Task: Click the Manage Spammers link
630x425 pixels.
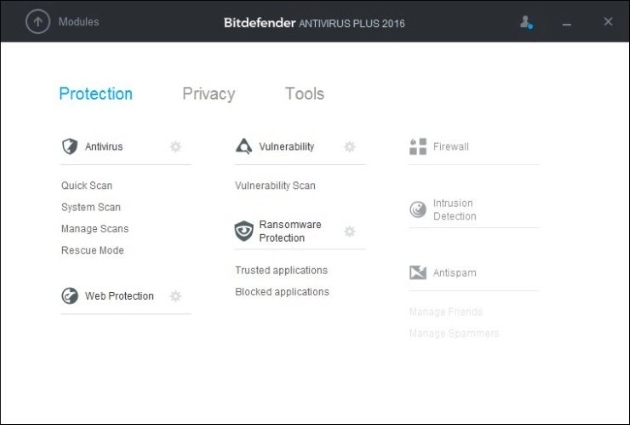Action: [x=454, y=333]
